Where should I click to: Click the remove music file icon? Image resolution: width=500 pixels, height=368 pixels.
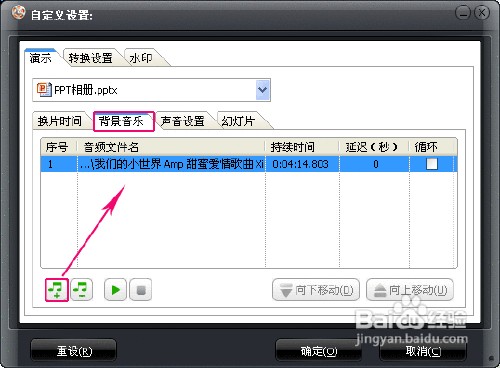pyautogui.click(x=81, y=290)
